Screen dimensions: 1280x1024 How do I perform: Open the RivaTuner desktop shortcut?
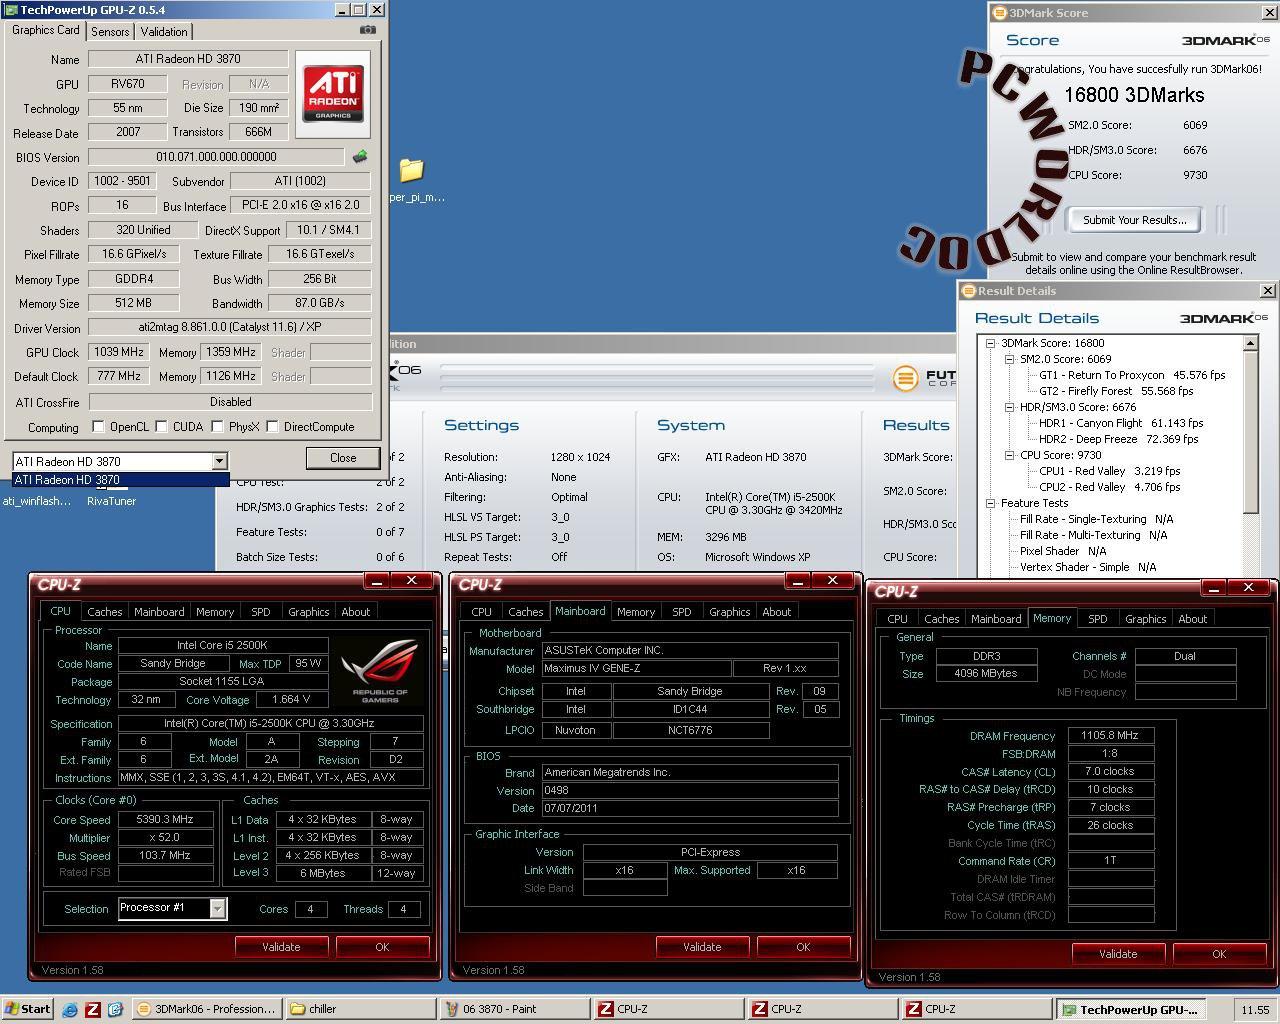(111, 501)
